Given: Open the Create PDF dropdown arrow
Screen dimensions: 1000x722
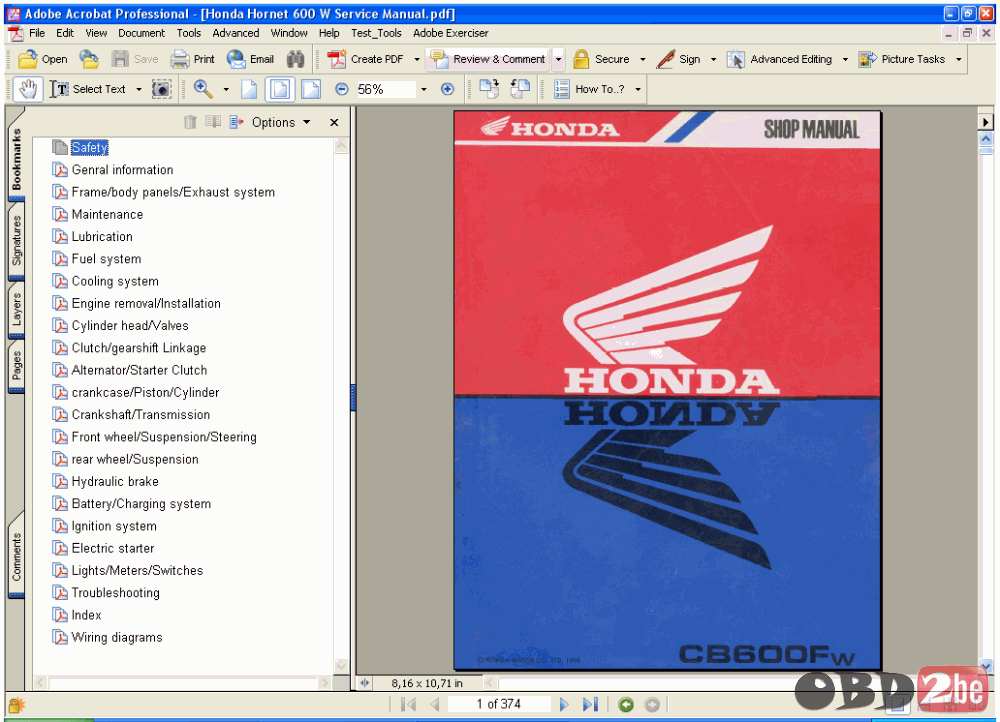Looking at the screenshot, I should (416, 59).
